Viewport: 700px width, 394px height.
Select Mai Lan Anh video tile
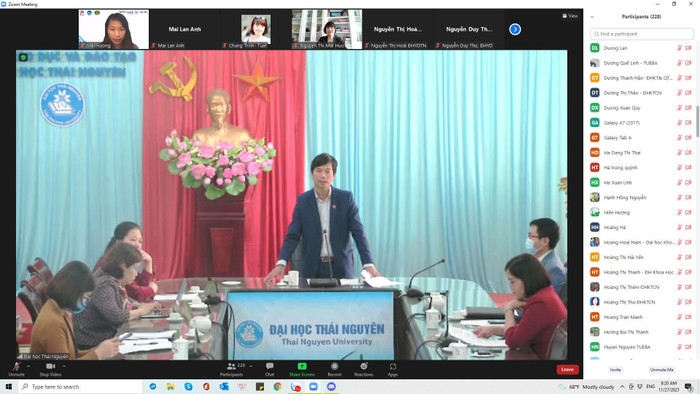click(x=185, y=29)
